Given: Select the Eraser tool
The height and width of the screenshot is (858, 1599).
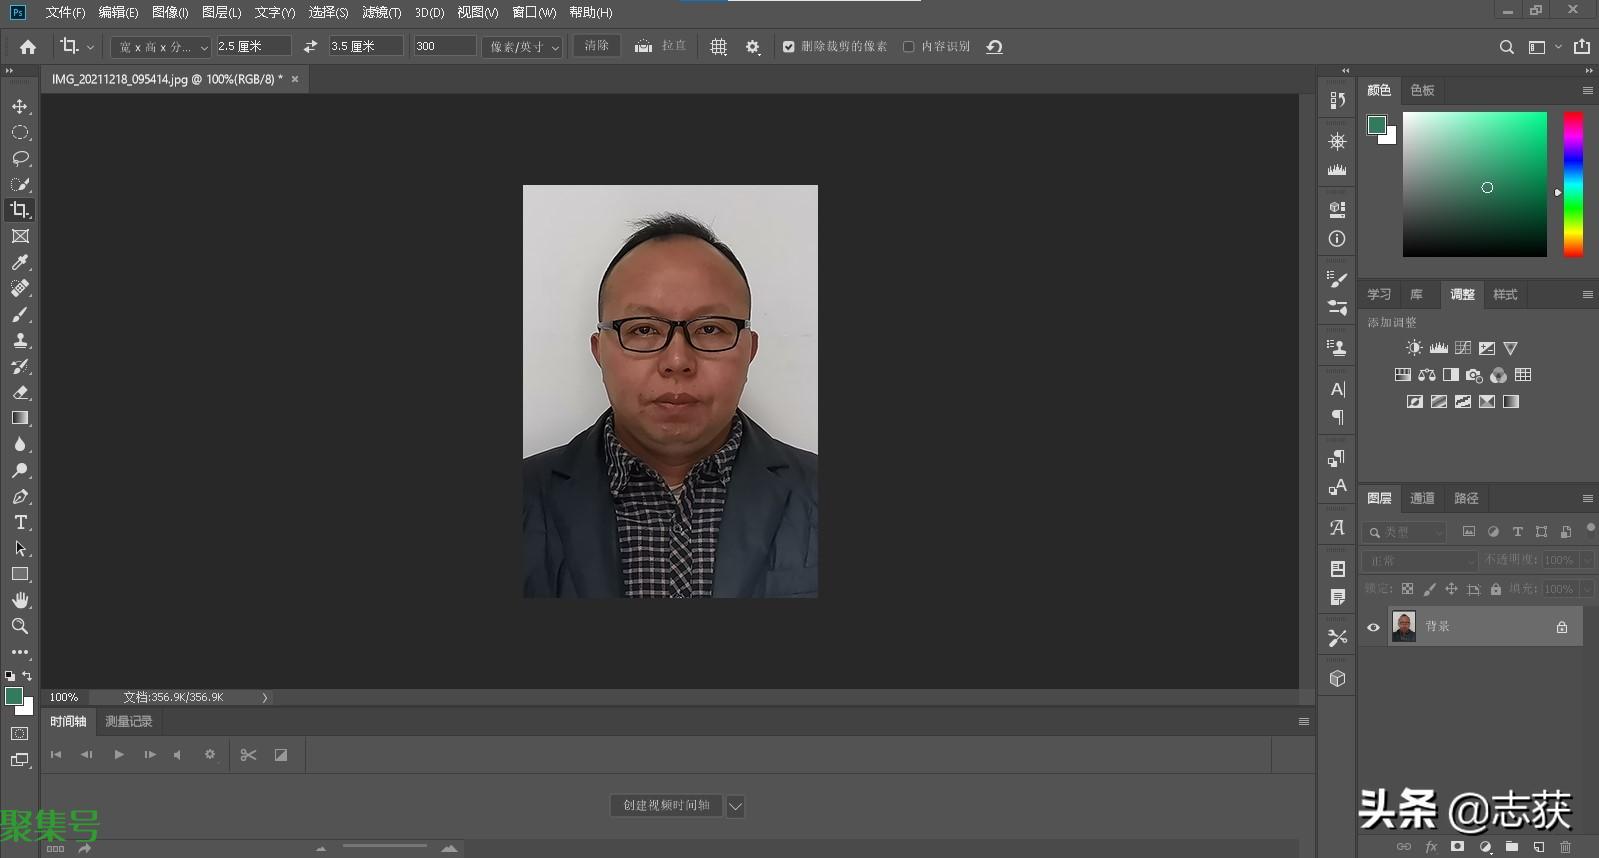Looking at the screenshot, I should point(20,393).
